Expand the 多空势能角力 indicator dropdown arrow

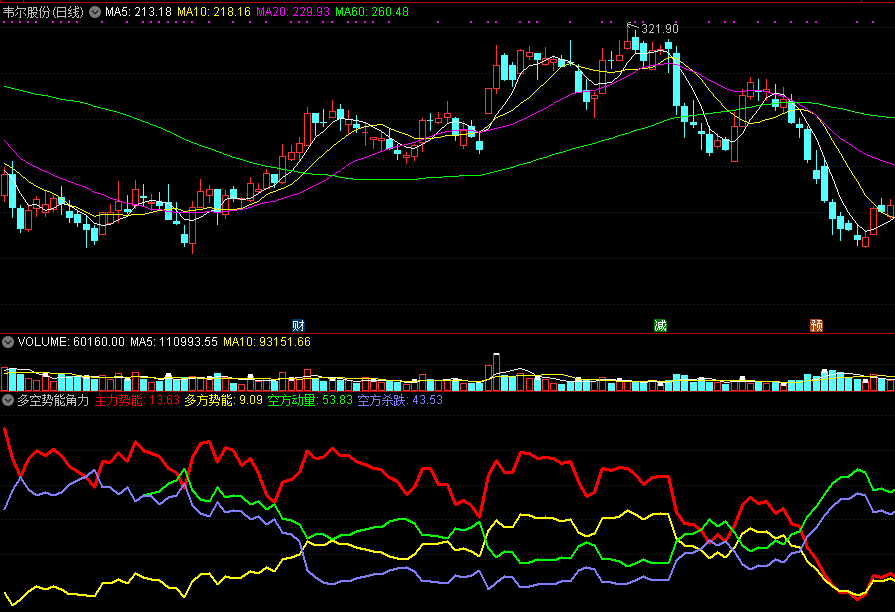click(x=8, y=400)
